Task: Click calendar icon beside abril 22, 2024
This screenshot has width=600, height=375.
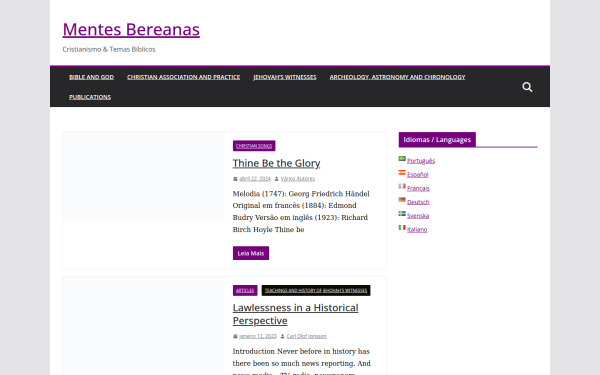Action: click(235, 179)
